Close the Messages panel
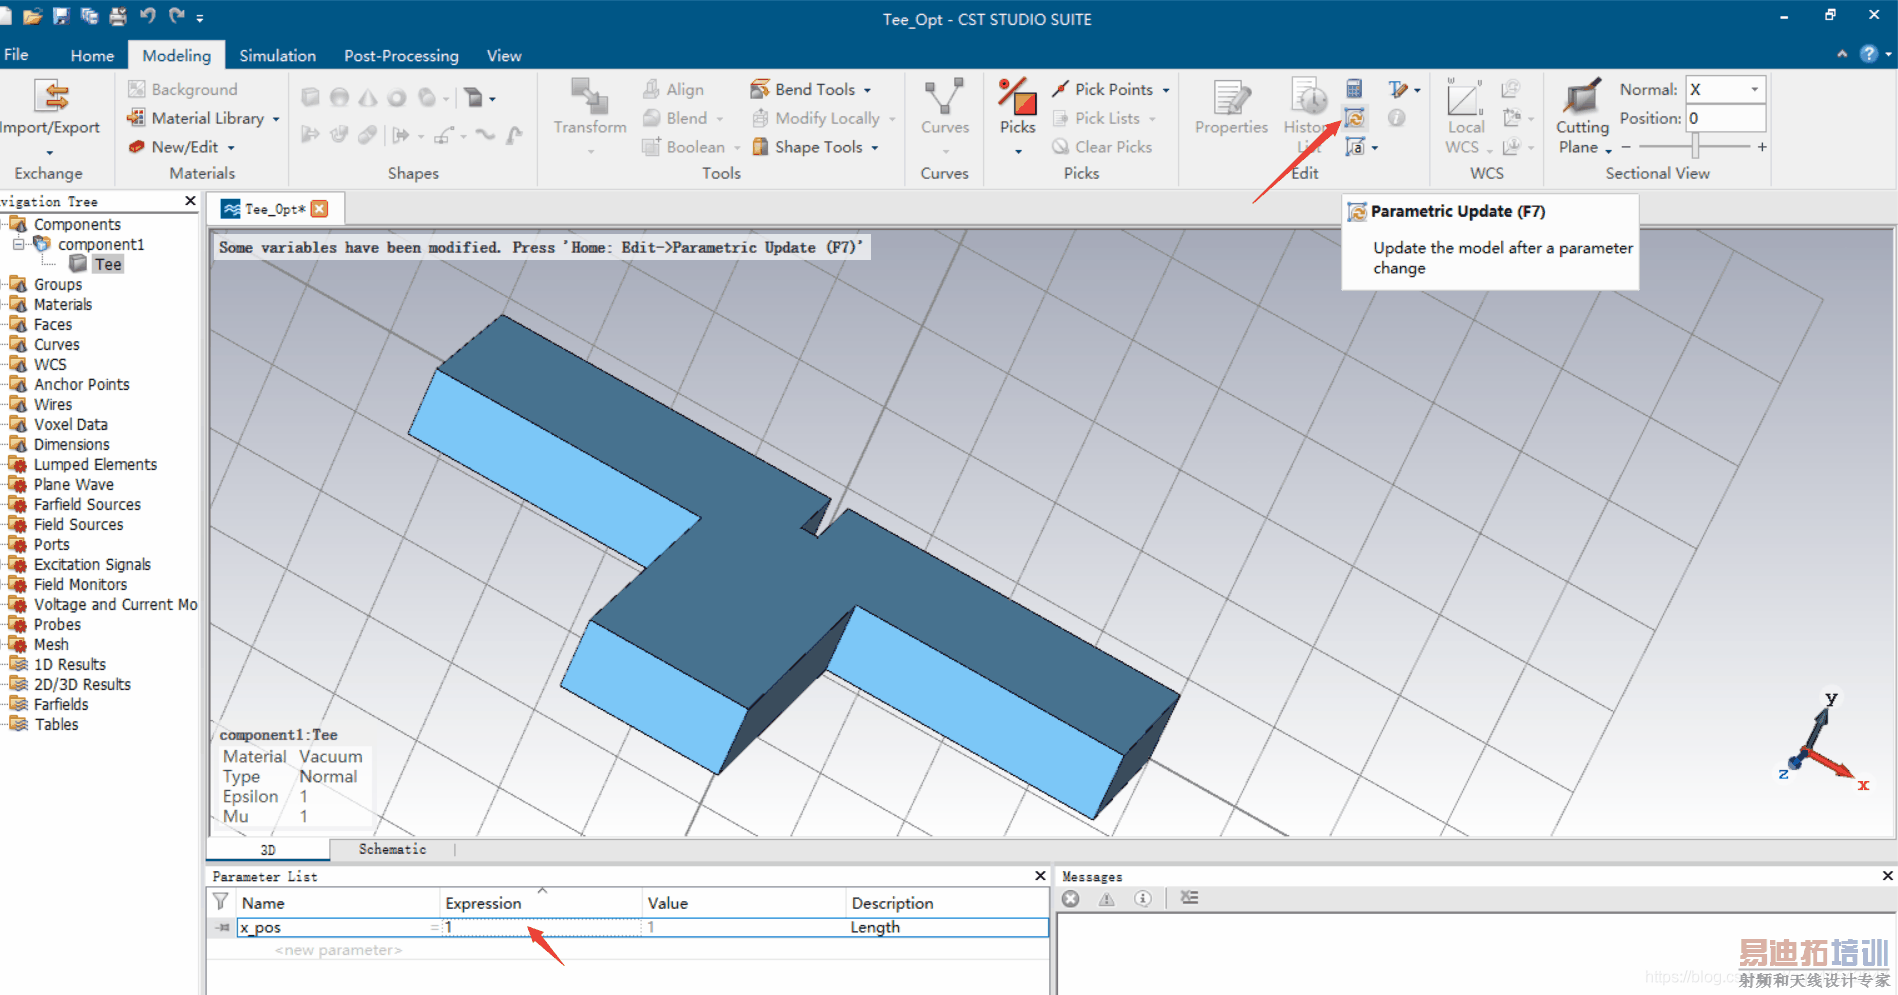Viewport: 1898px width, 995px height. point(1887,876)
